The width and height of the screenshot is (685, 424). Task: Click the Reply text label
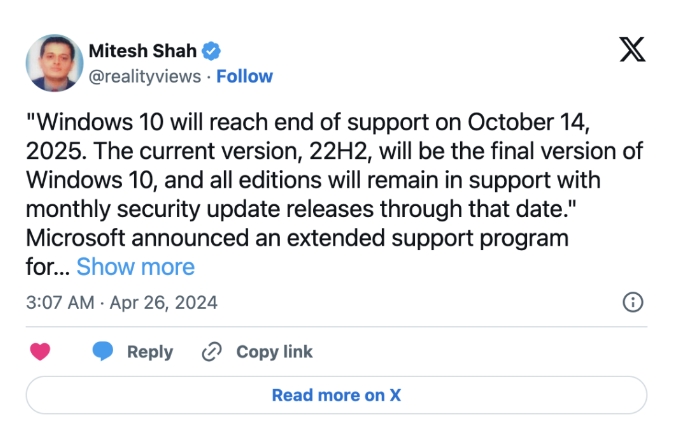pos(150,352)
